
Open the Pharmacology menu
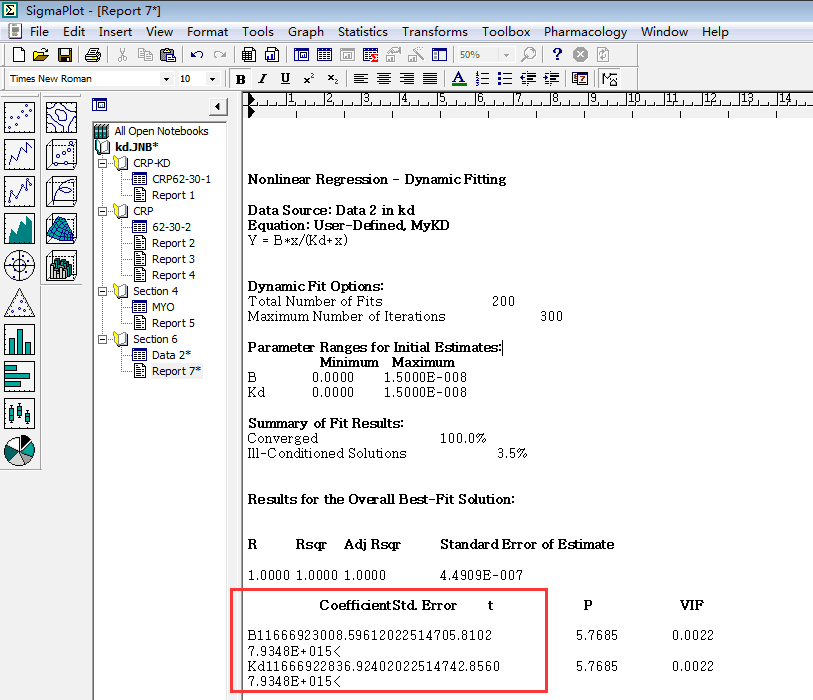585,31
